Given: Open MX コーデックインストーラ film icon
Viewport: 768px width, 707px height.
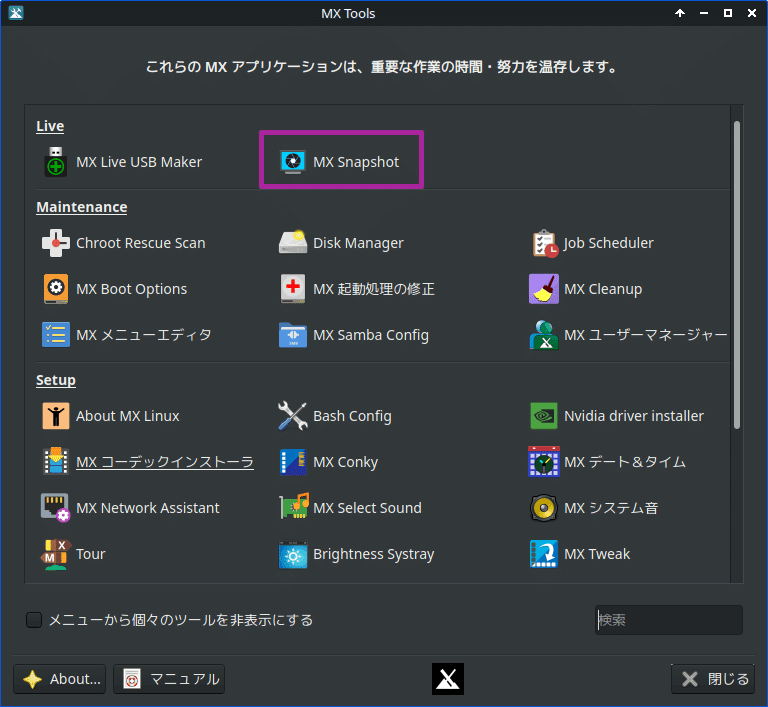Looking at the screenshot, I should point(56,461).
